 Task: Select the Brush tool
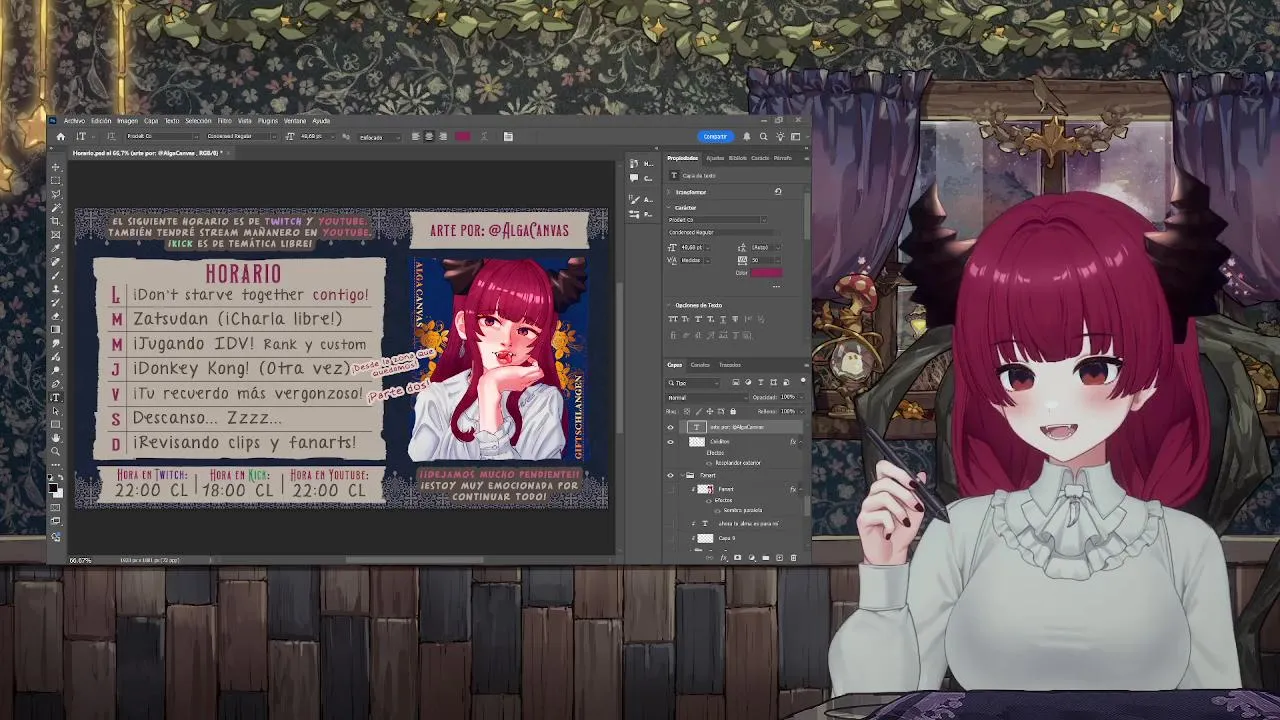tap(56, 275)
